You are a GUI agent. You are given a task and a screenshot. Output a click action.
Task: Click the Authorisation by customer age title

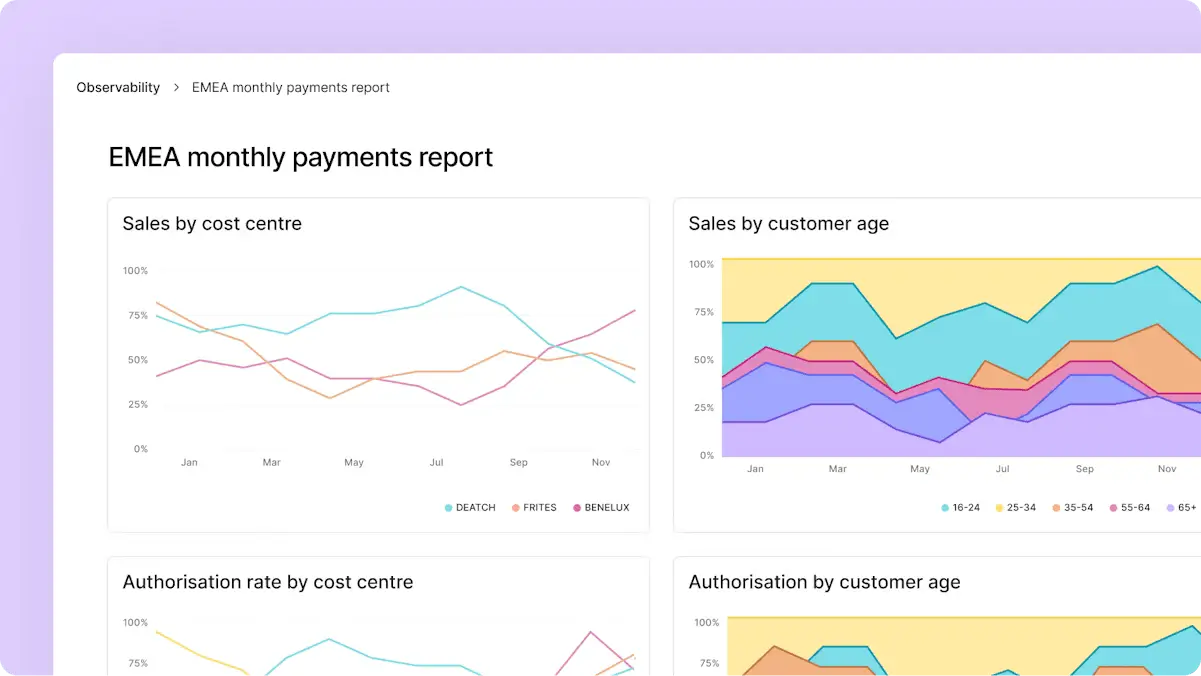coord(824,582)
